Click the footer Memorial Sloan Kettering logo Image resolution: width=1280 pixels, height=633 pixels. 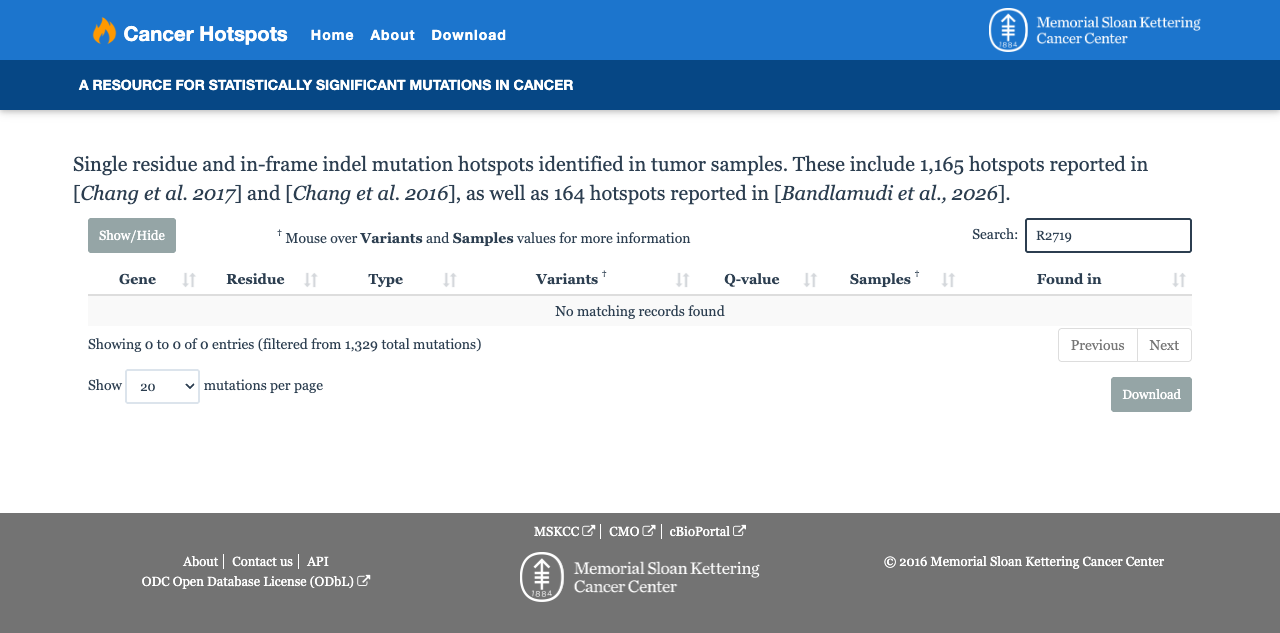[x=640, y=577]
